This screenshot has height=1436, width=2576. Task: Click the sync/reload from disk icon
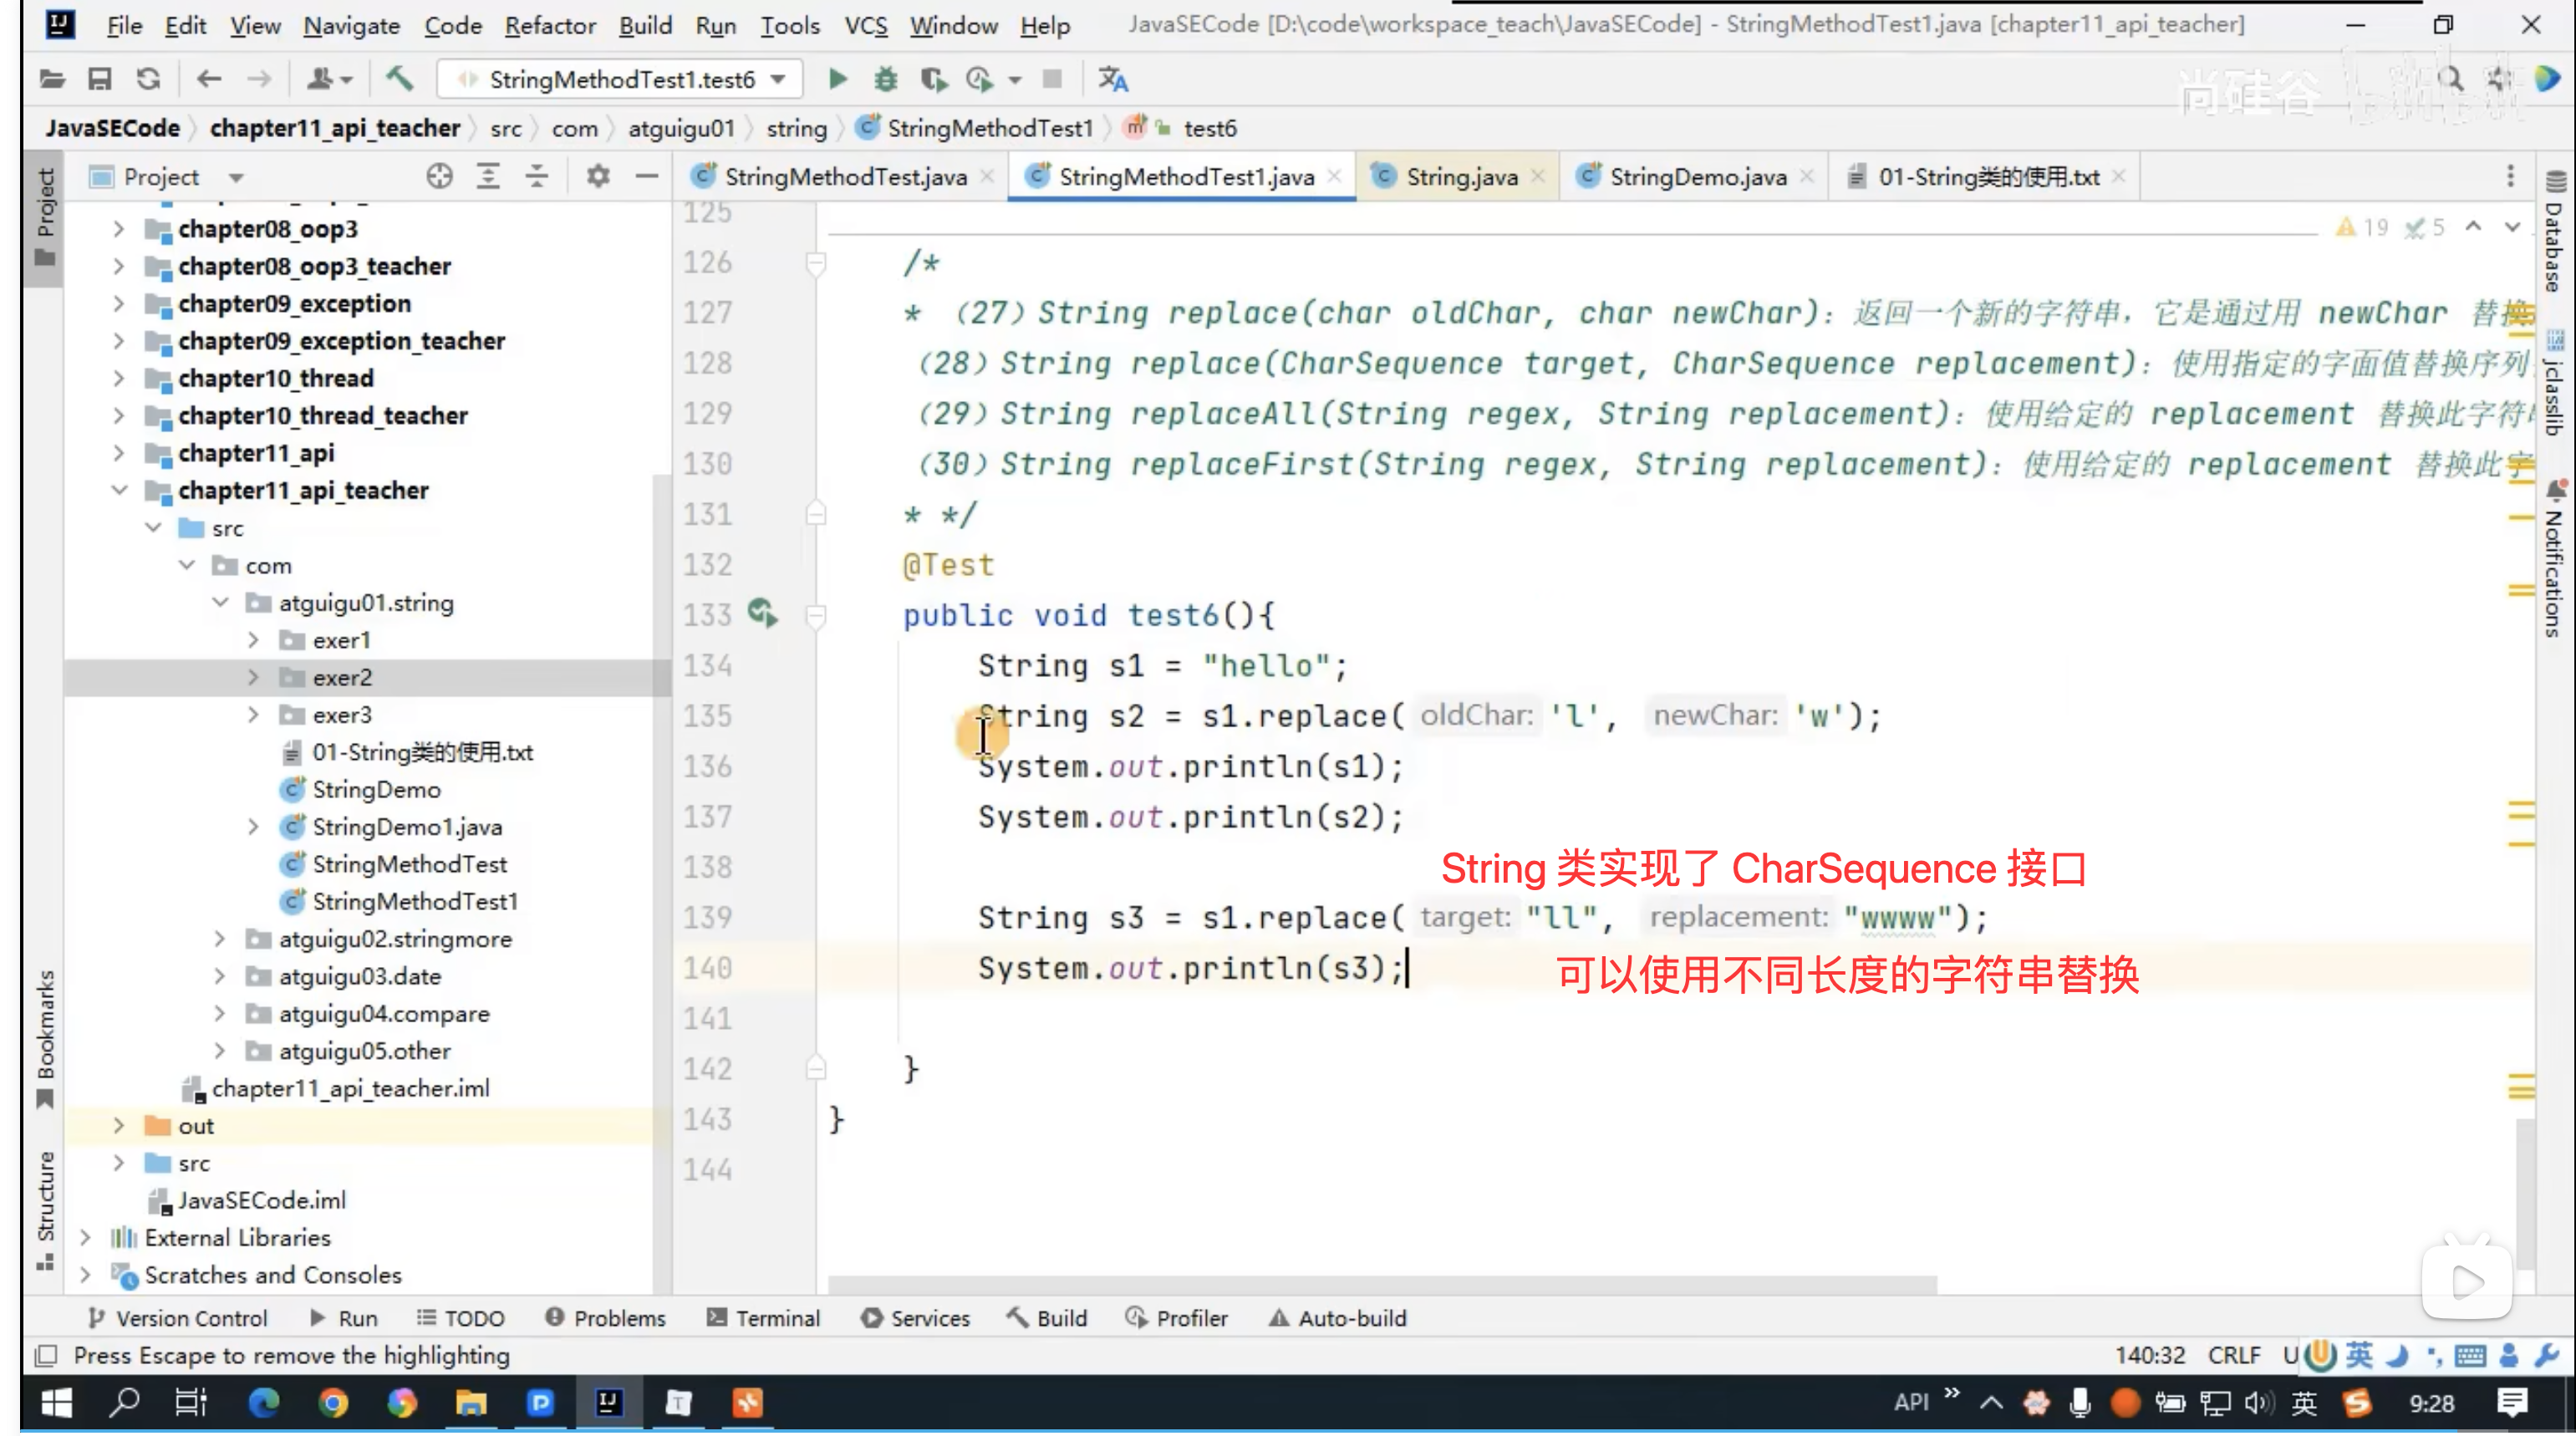tap(148, 79)
